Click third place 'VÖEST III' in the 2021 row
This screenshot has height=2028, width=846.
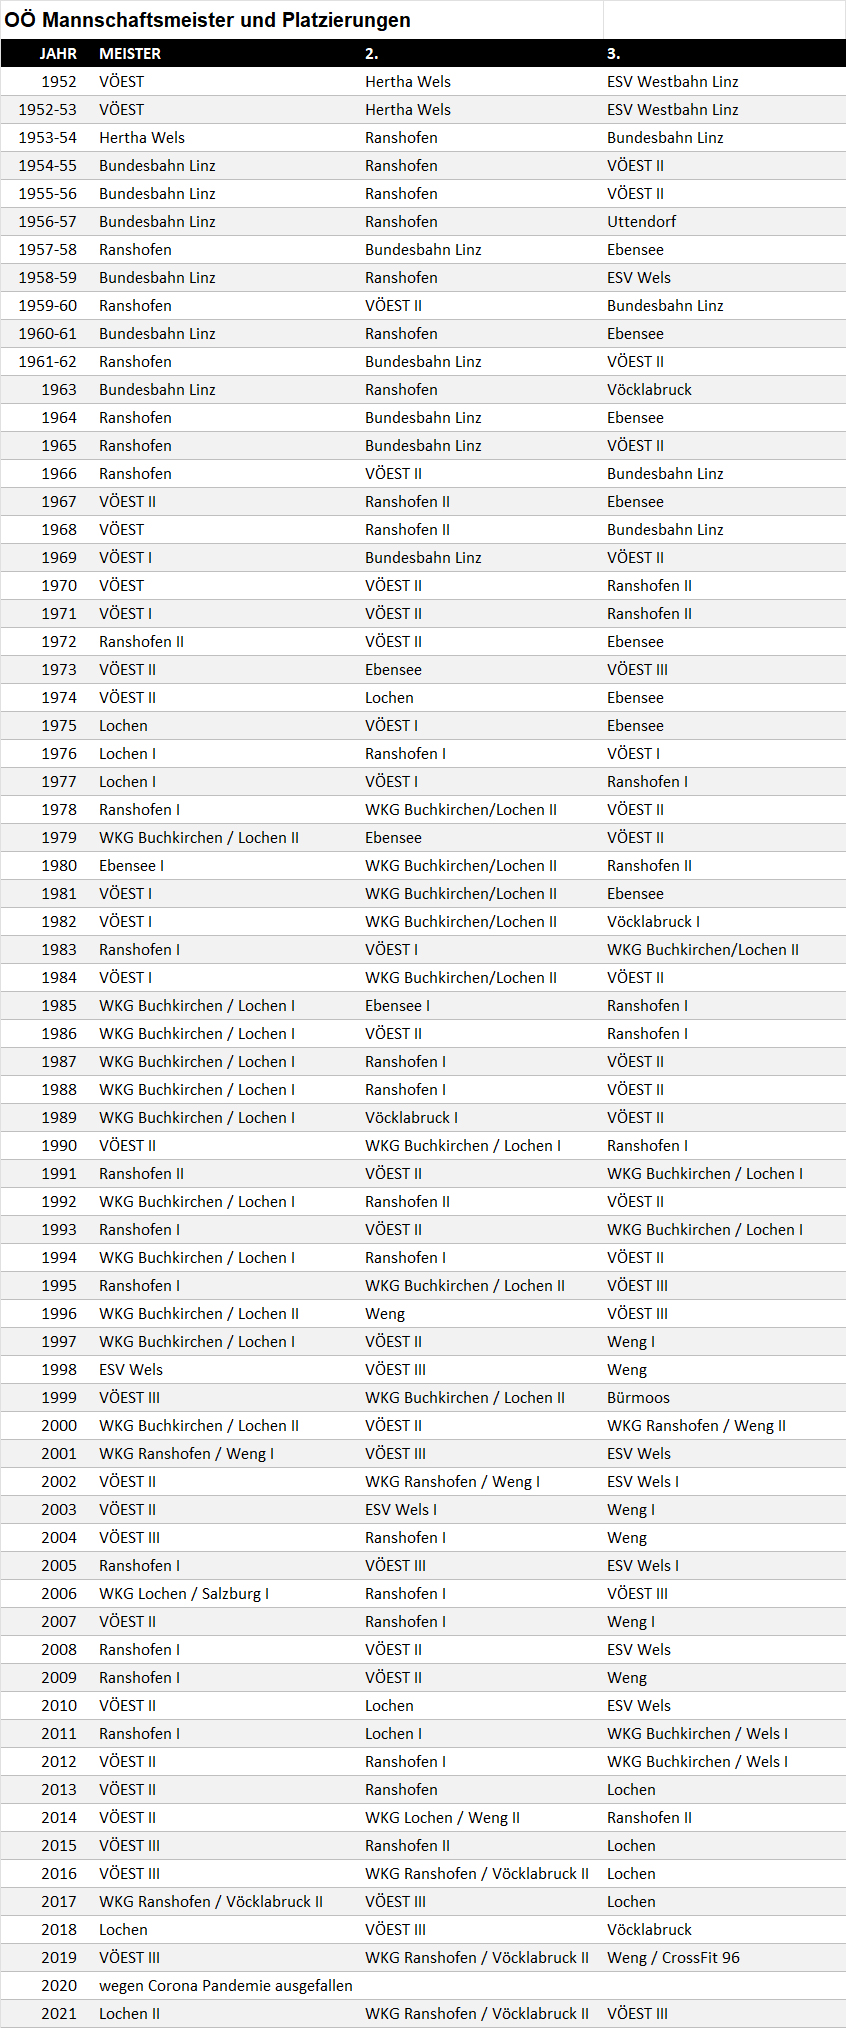click(x=637, y=2014)
